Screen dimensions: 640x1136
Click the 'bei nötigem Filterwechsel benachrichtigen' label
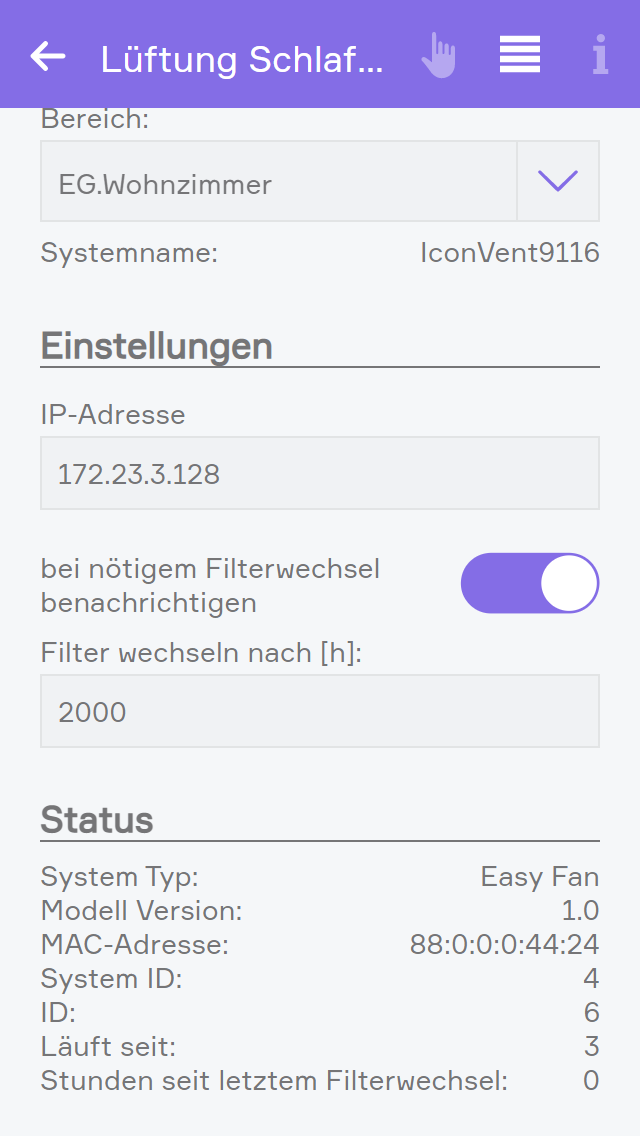pyautogui.click(x=210, y=586)
